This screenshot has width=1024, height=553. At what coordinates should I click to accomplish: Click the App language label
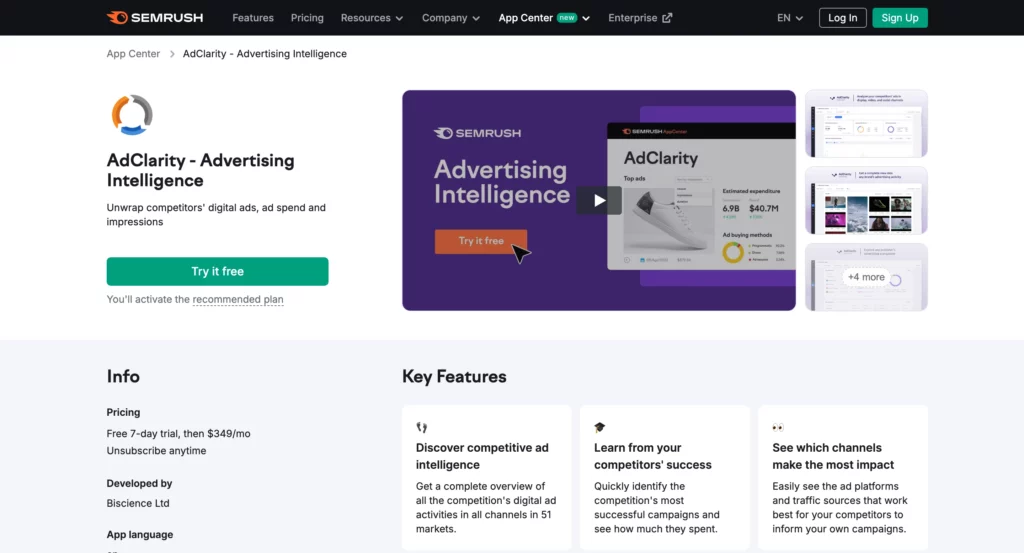pos(140,534)
